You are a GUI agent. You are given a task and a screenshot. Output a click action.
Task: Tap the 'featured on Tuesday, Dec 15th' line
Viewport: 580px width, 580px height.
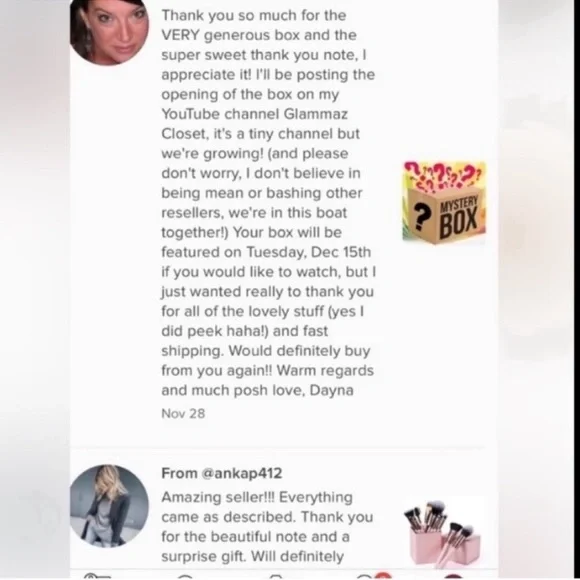click(266, 252)
